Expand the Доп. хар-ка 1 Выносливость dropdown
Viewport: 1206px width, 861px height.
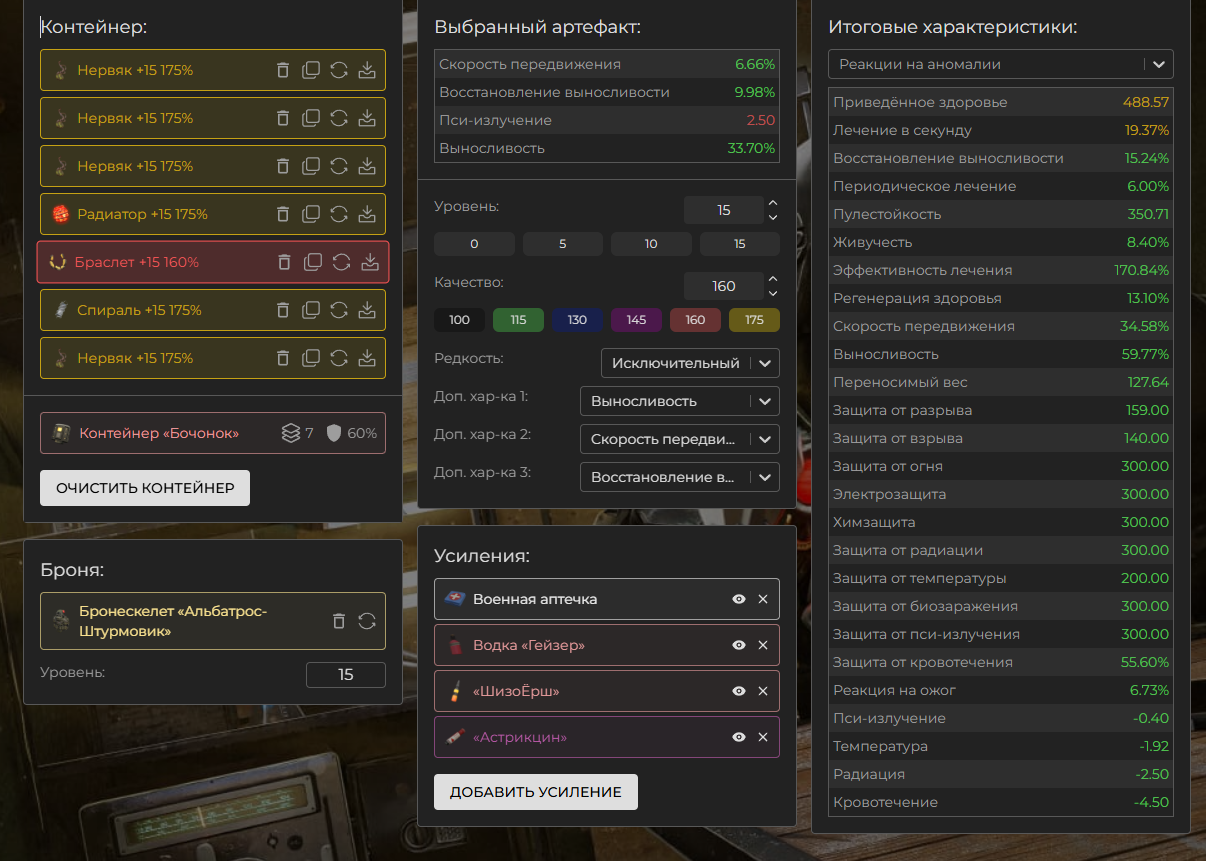[679, 401]
